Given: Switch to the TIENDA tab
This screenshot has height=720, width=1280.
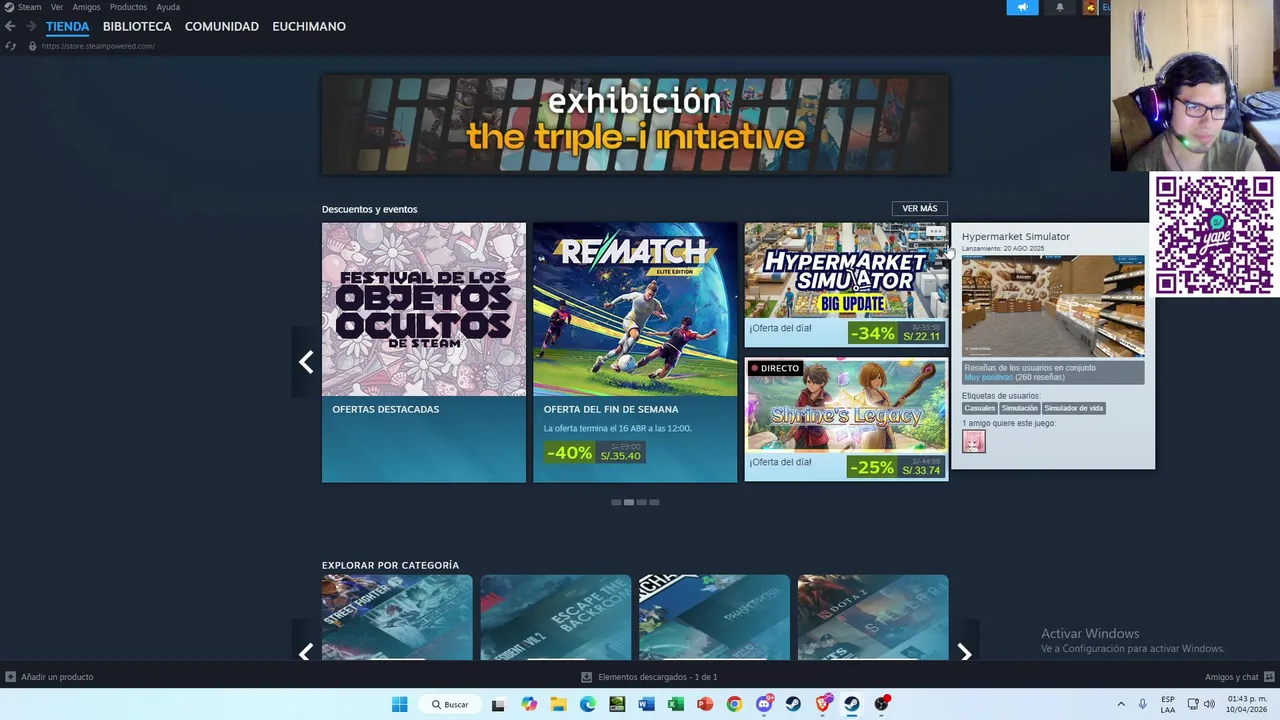Looking at the screenshot, I should point(67,26).
